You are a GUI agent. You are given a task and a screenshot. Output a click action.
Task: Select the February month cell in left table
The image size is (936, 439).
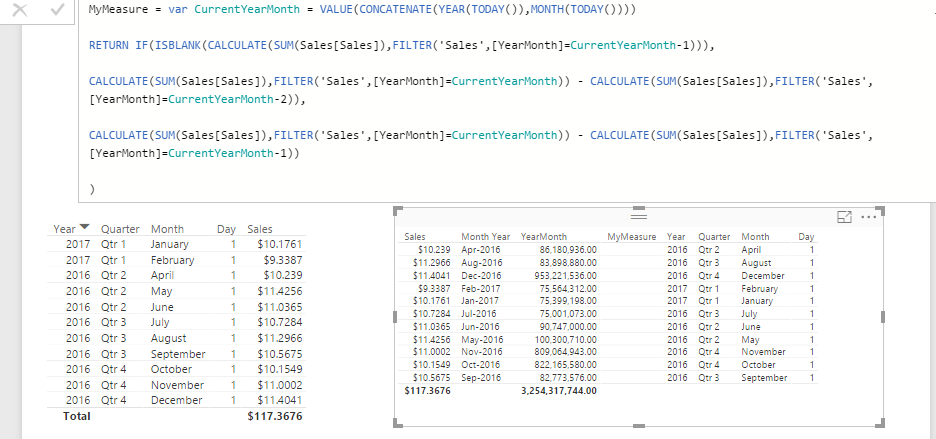coord(173,260)
